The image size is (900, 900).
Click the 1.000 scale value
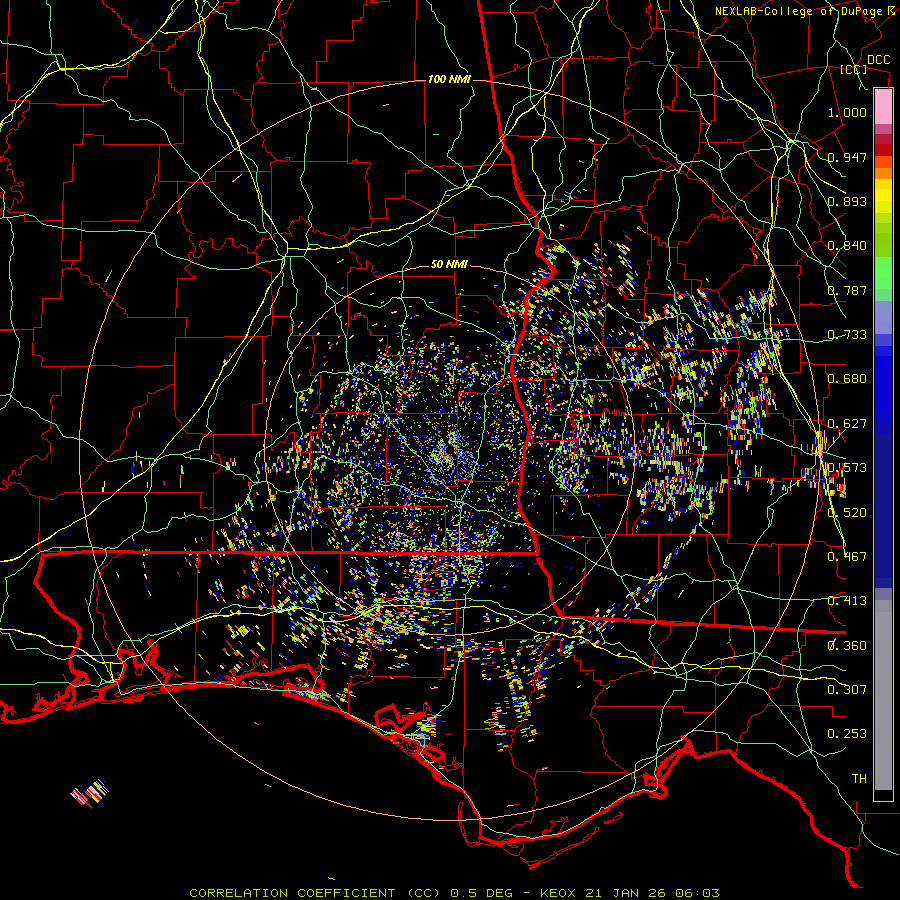point(847,113)
